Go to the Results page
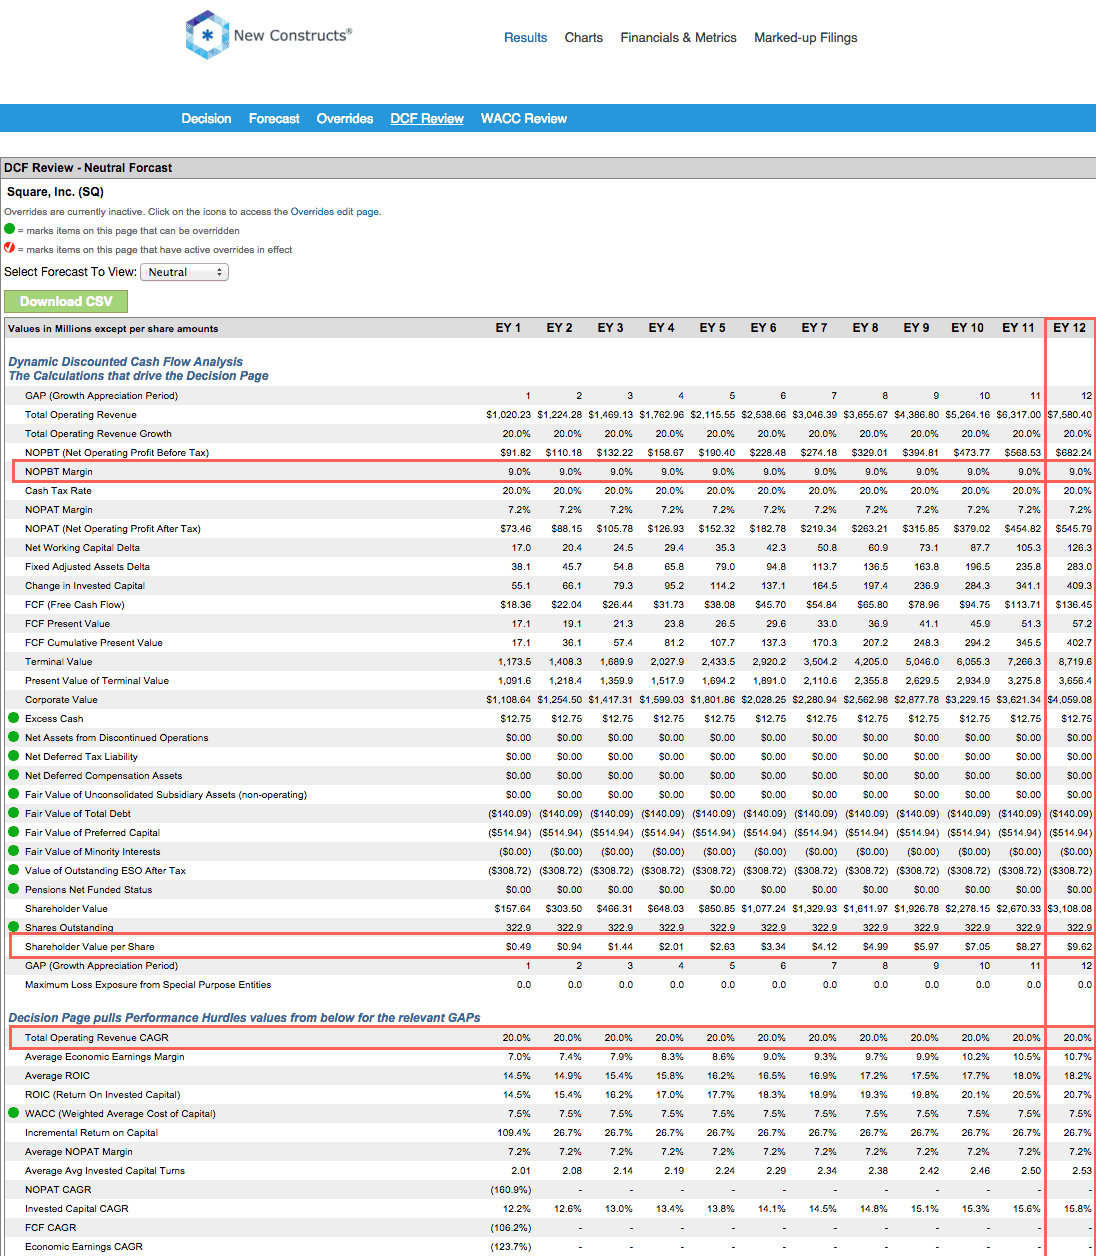1096x1256 pixels. (525, 38)
